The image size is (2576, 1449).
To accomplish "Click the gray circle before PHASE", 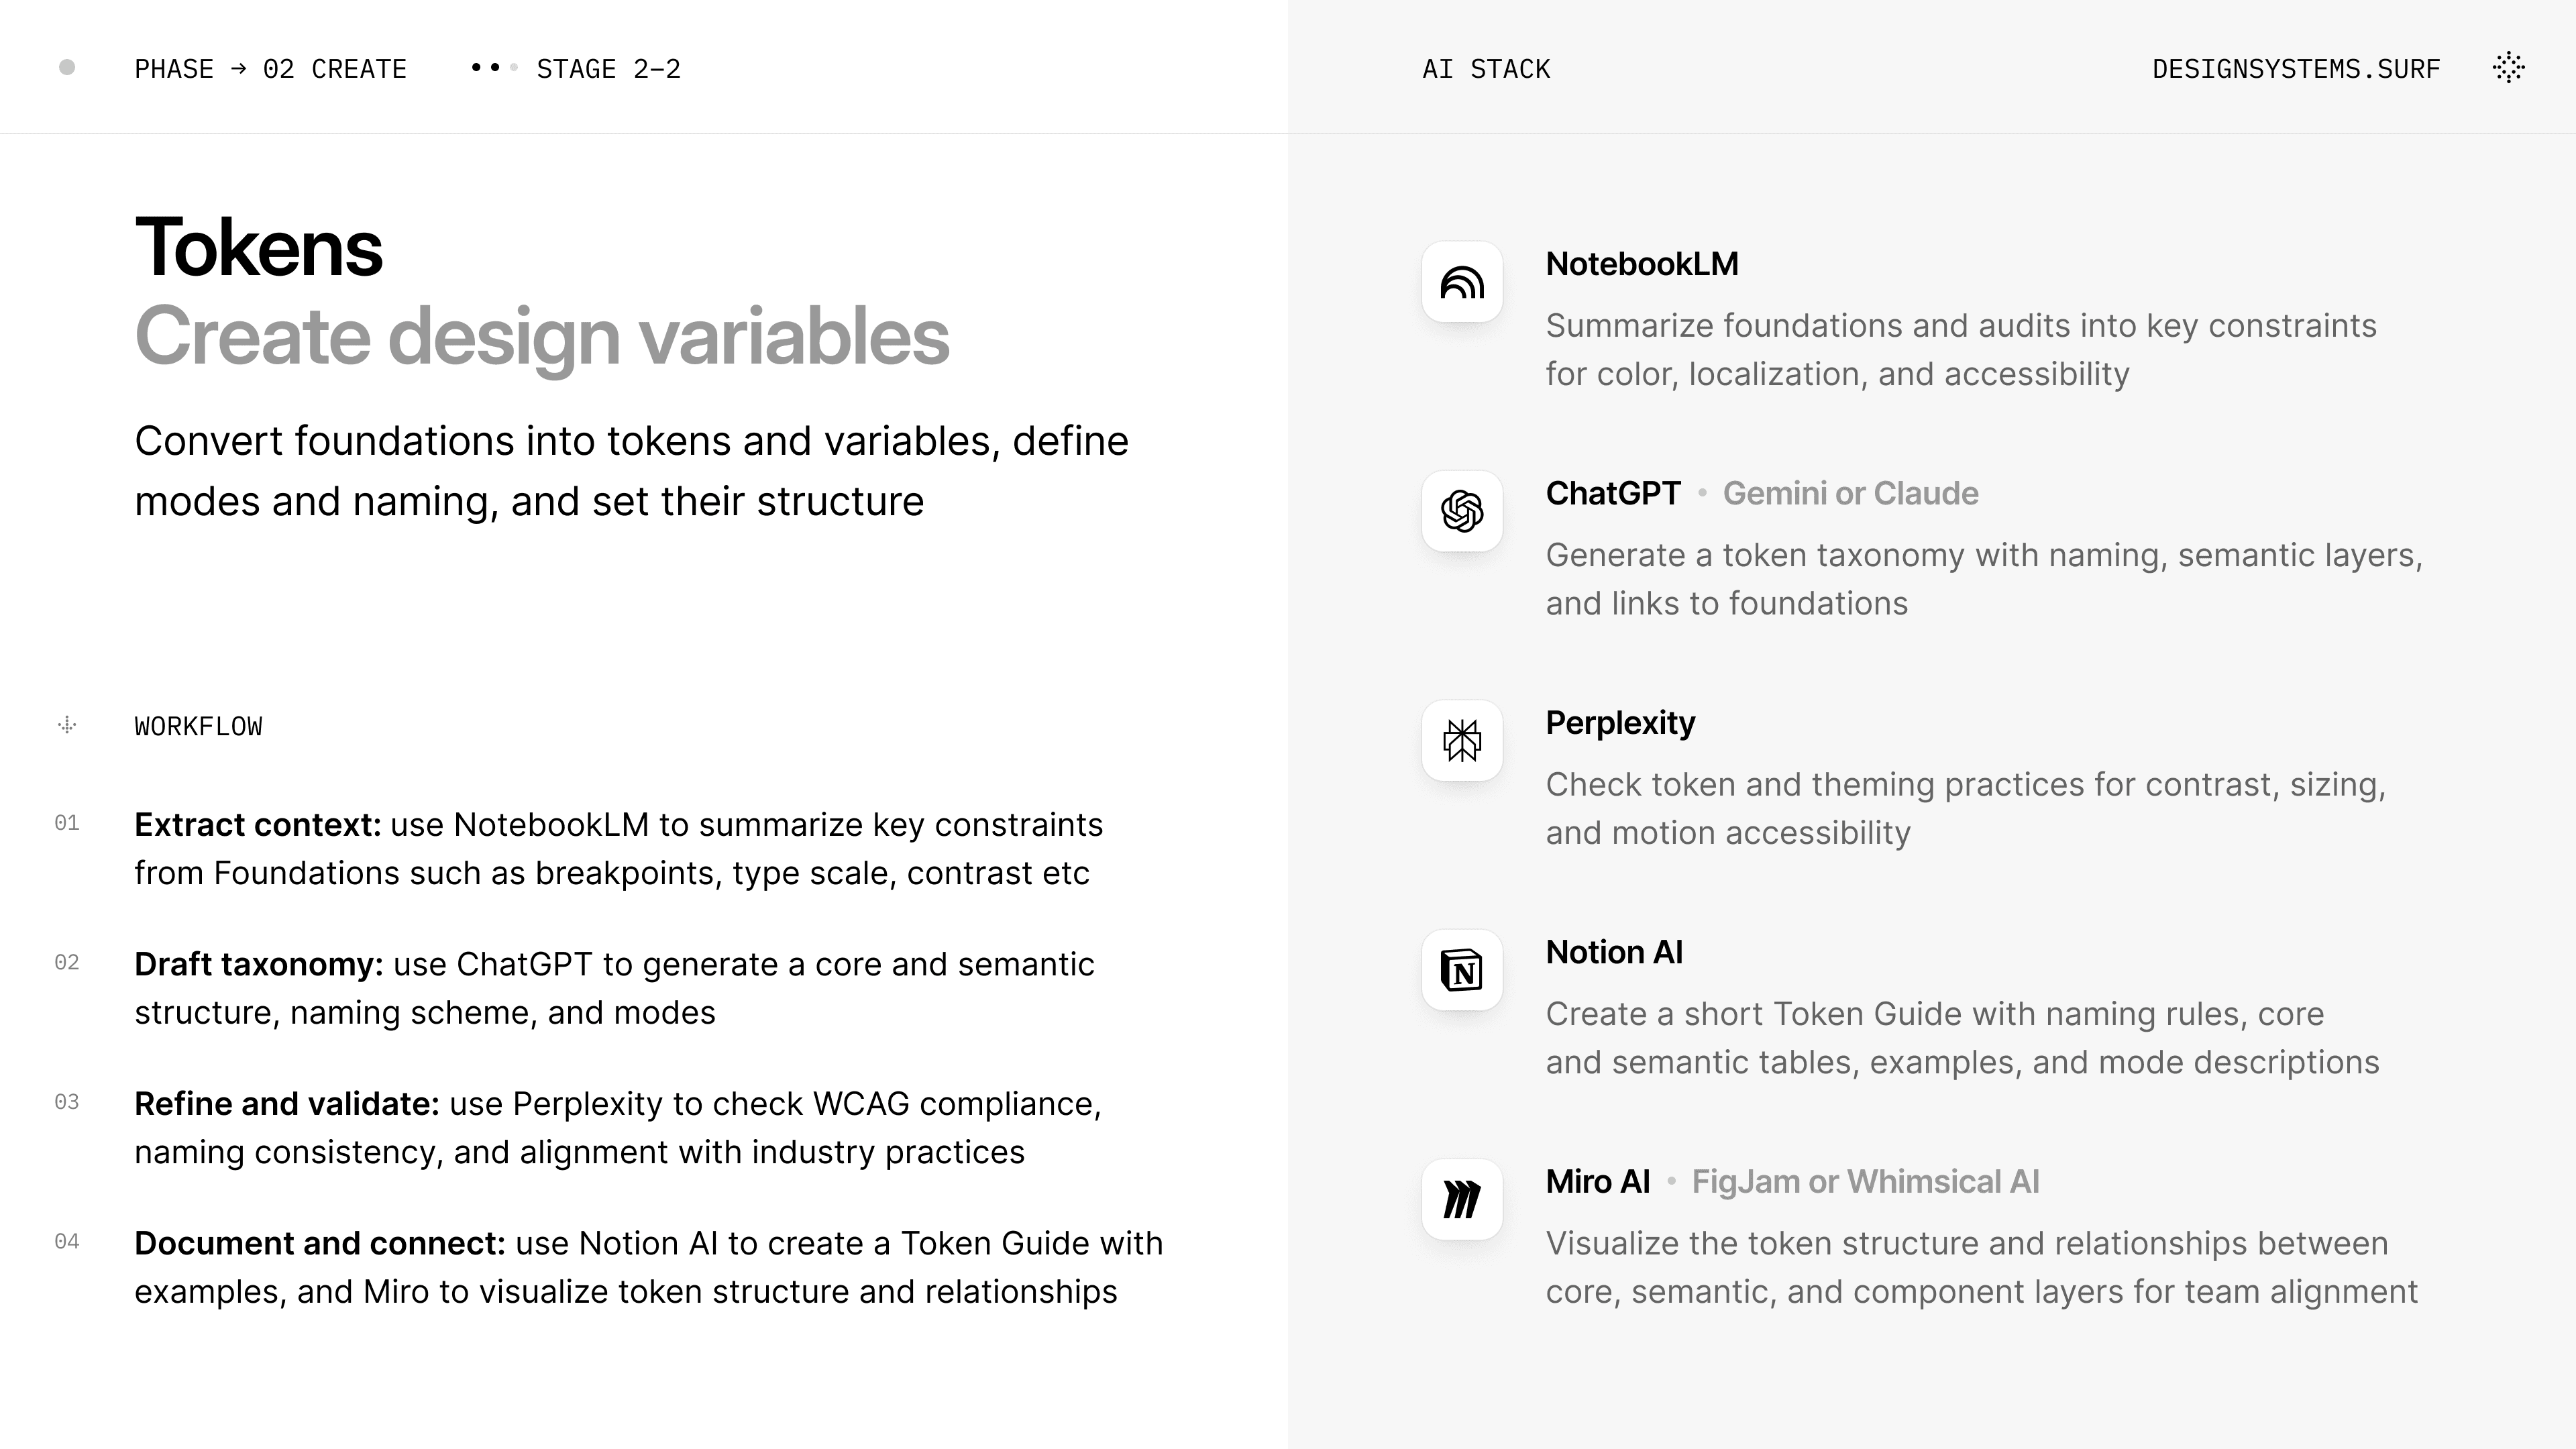I will click(x=67, y=67).
